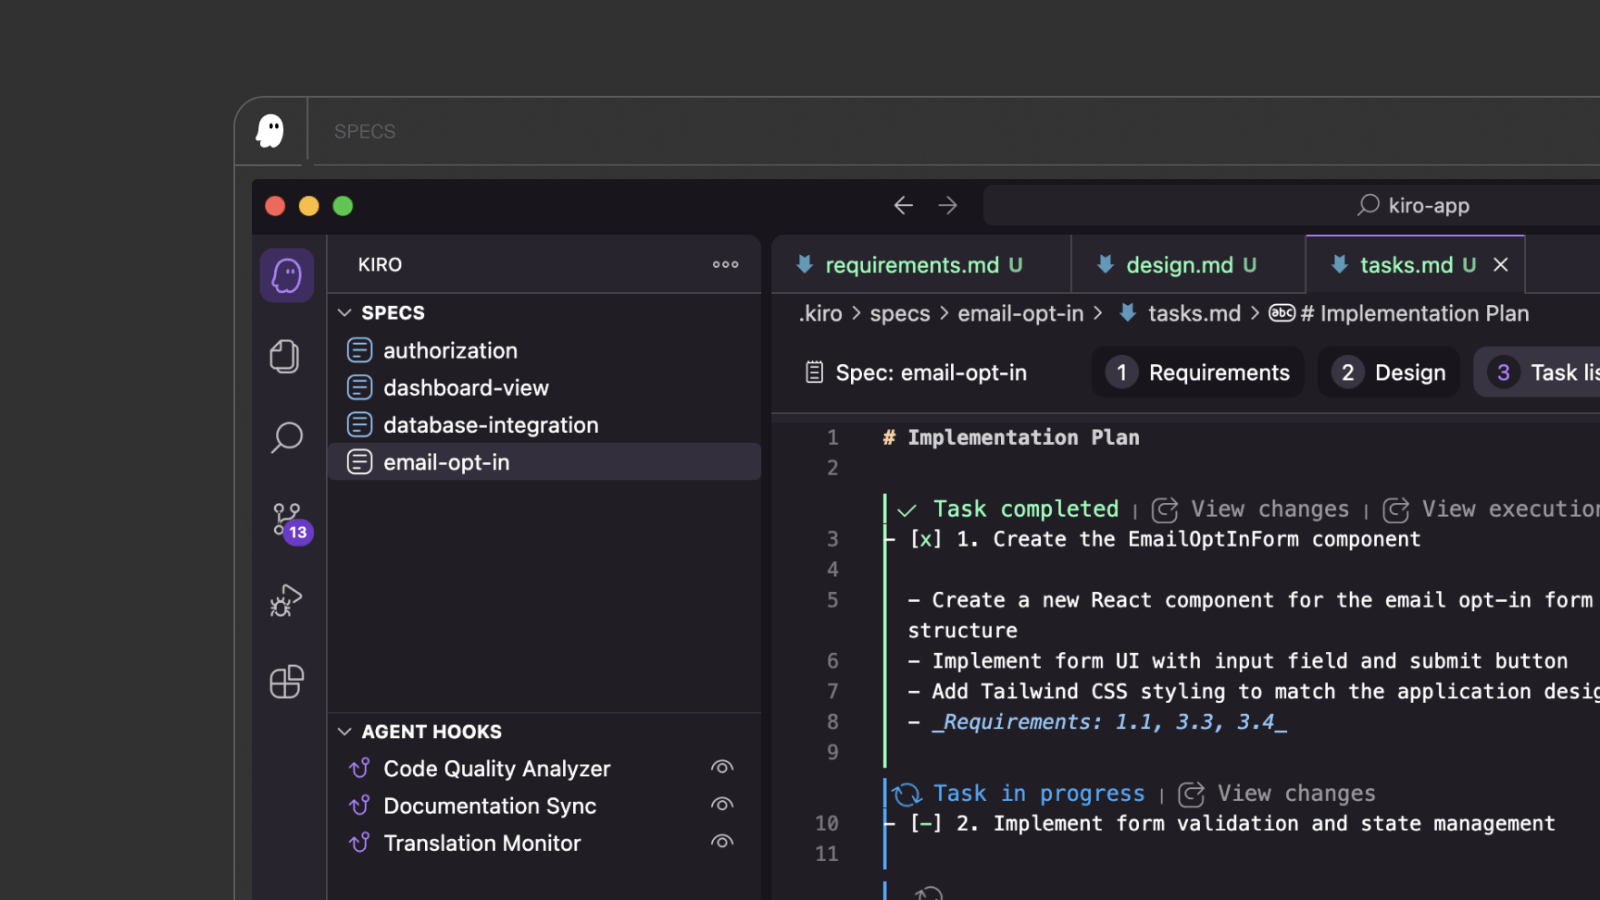The height and width of the screenshot is (900, 1600).
Task: Click View changes for the completed task
Action: pos(1251,509)
